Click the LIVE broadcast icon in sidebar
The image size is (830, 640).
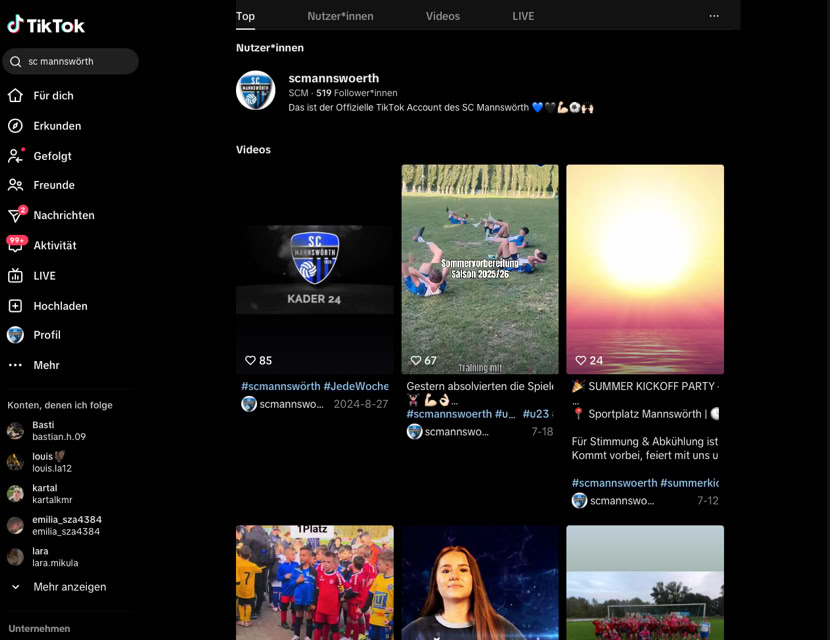[x=15, y=275]
